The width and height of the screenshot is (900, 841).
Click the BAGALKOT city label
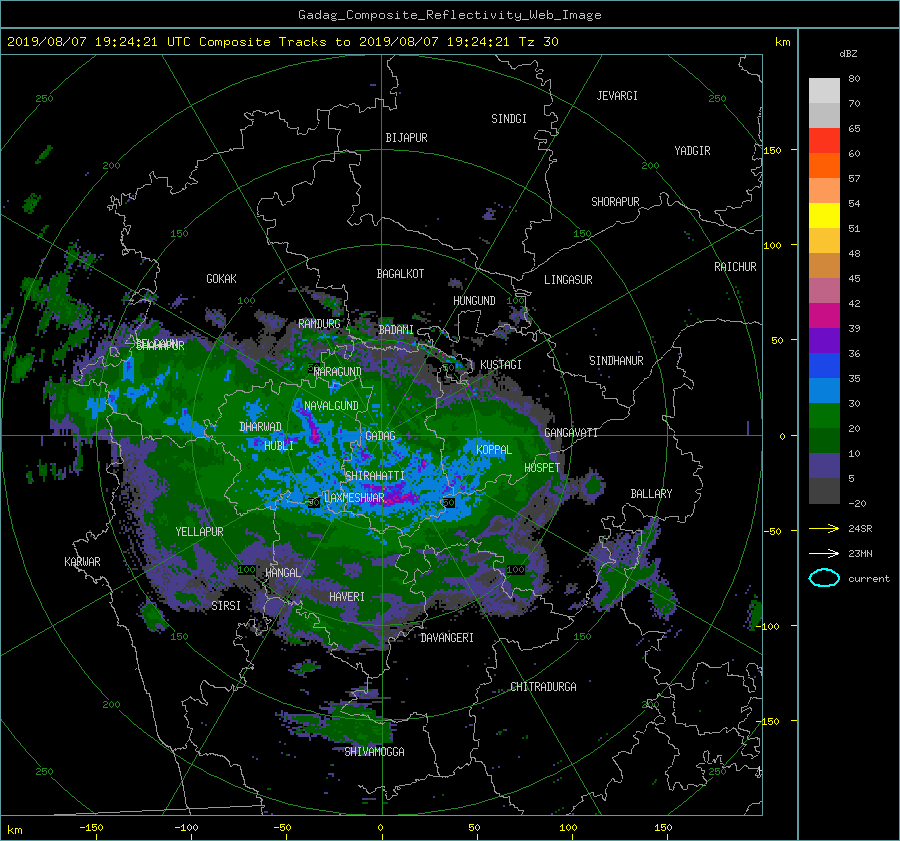400,274
